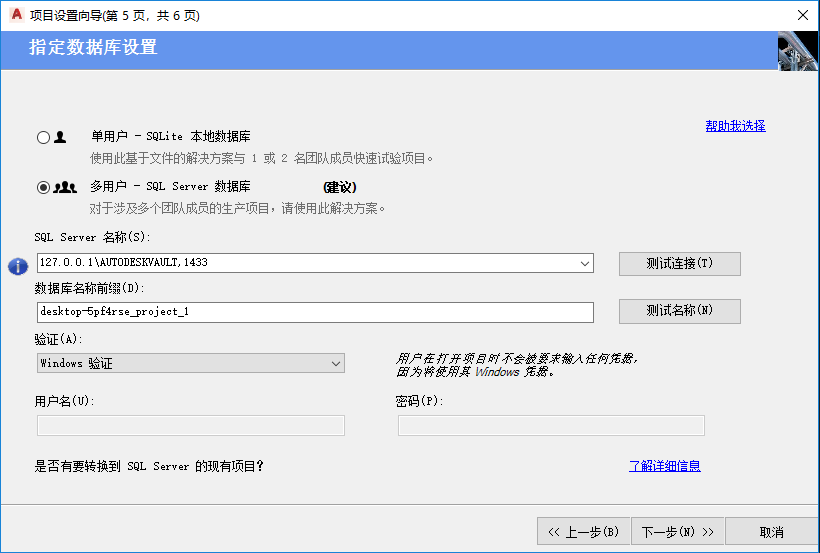
Task: Click the AutoCAD logo in title bar
Action: click(17, 15)
